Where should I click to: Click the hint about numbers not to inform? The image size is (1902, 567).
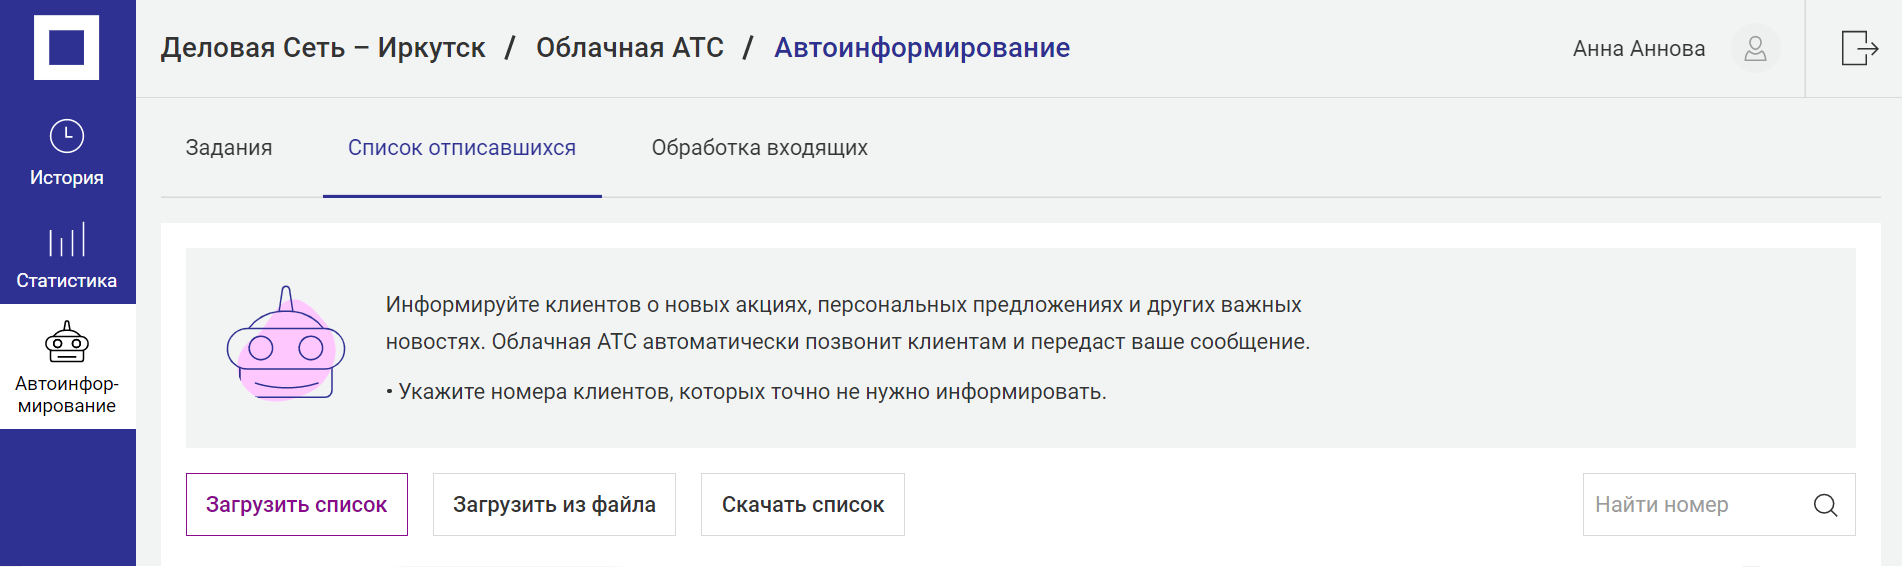pos(752,392)
